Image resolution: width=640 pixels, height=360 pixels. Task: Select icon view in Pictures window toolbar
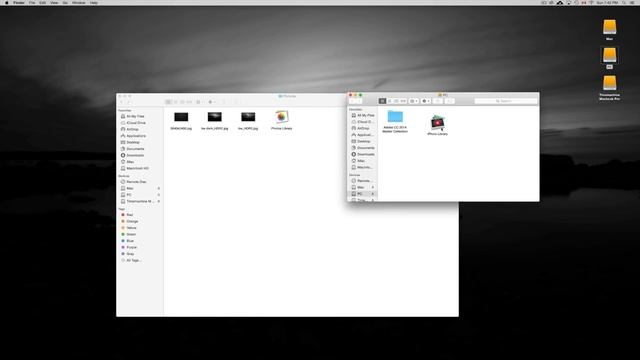168,102
